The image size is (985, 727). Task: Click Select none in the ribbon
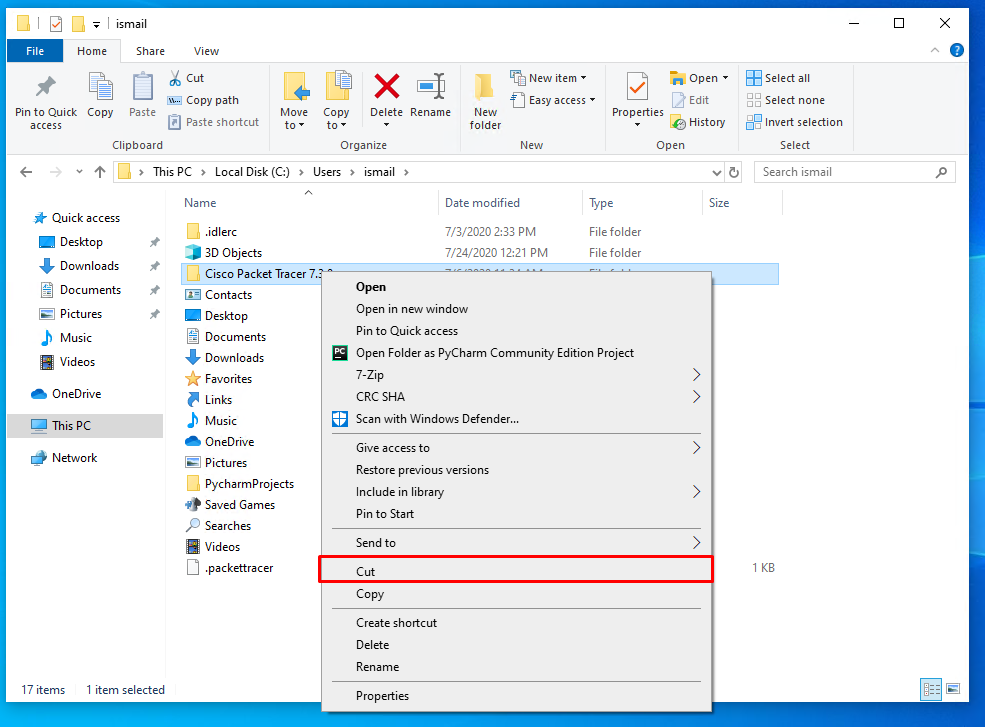(x=785, y=100)
